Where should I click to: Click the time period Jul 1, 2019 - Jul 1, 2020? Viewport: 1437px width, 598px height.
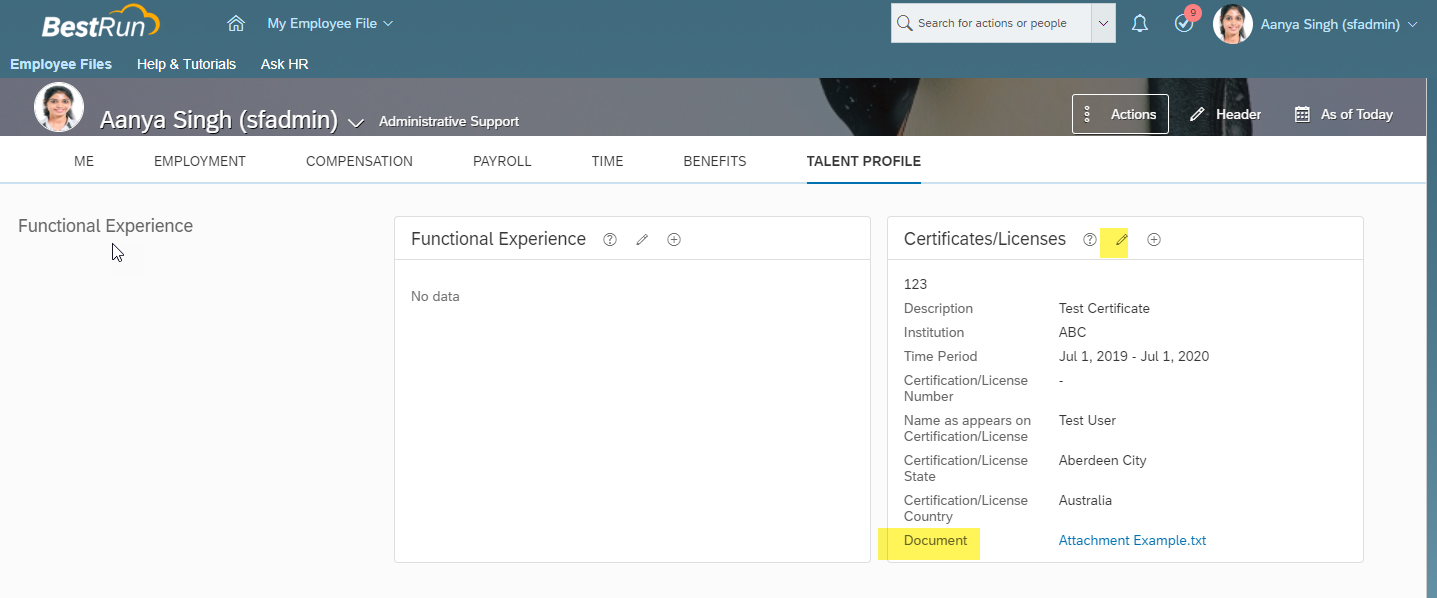click(1134, 356)
